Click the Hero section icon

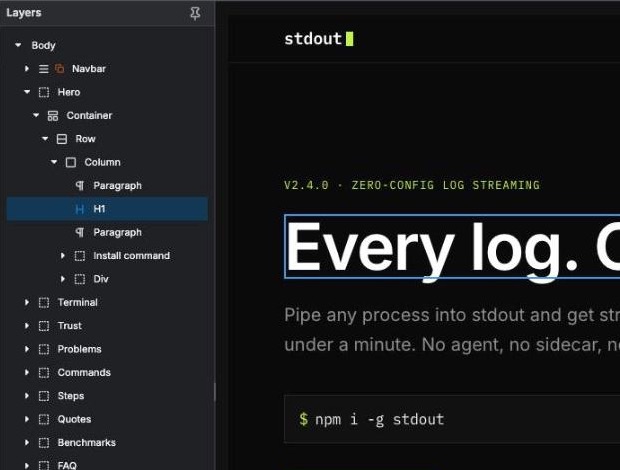click(44, 92)
